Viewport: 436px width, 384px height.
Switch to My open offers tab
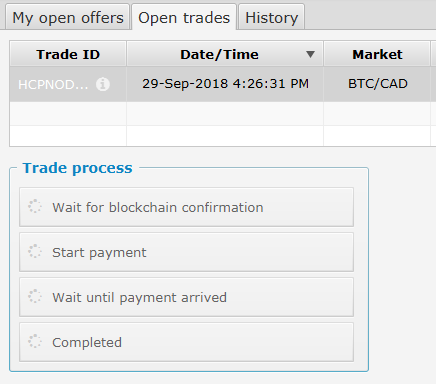[68, 17]
